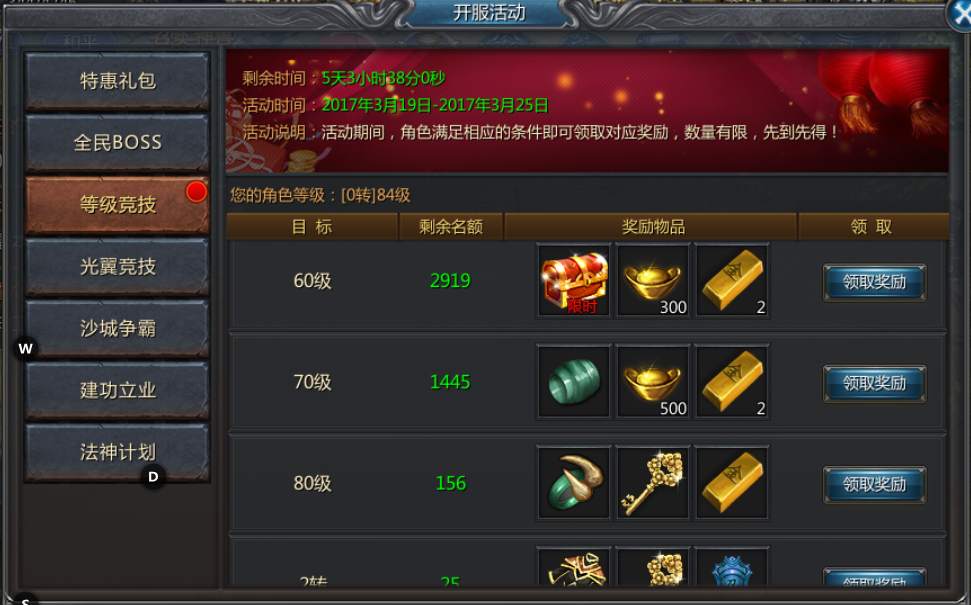Switch to the 全民BOSS tab
Image resolution: width=971 pixels, height=605 pixels.
click(x=117, y=142)
